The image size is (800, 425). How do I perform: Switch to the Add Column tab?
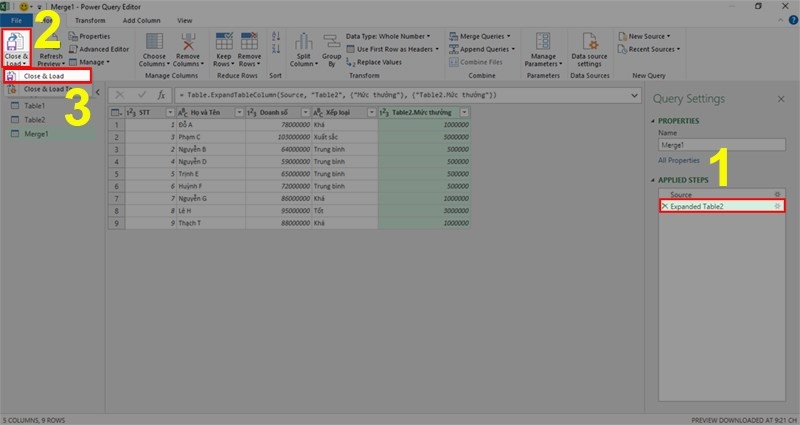(141, 20)
